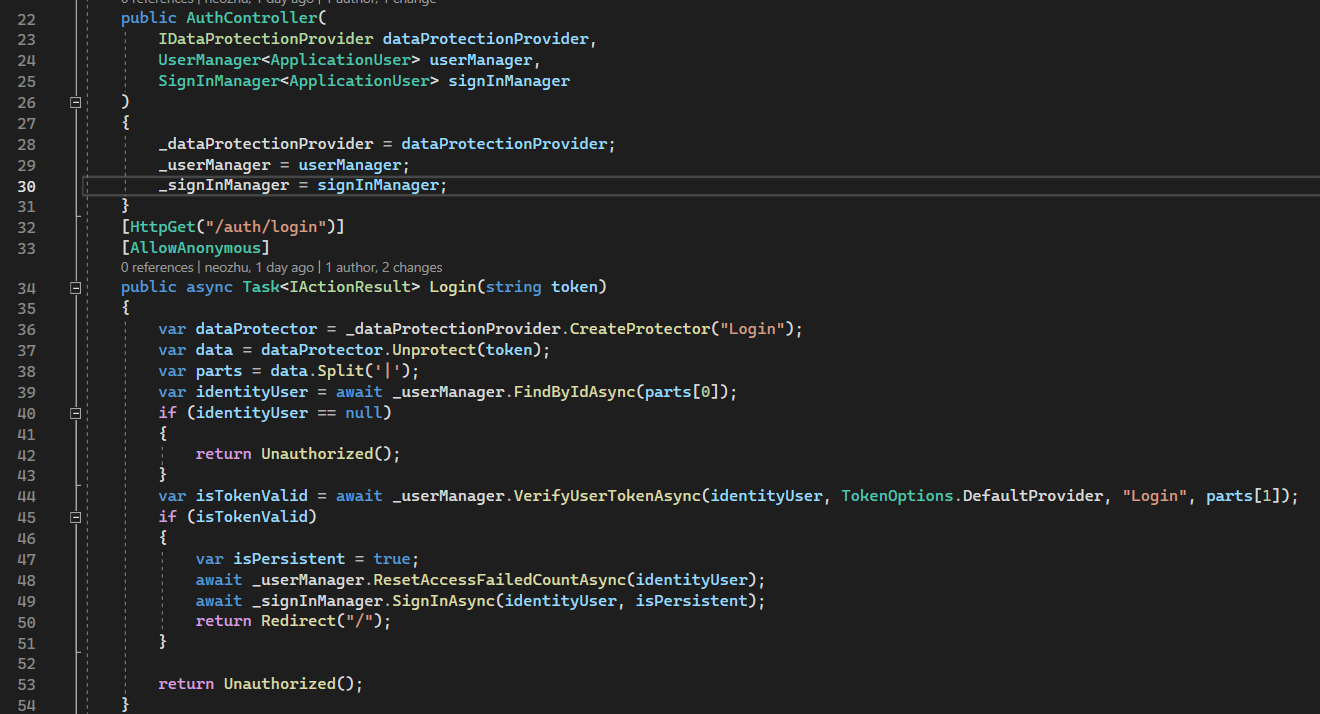Collapse the Login method fold at line 34
Screen dimensions: 1320x714
point(75,288)
